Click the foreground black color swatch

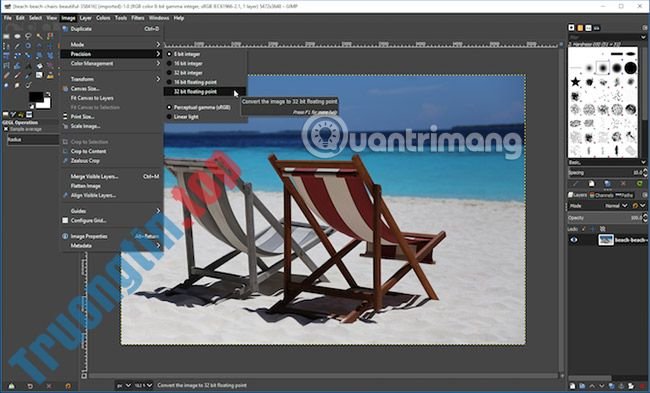click(36, 97)
